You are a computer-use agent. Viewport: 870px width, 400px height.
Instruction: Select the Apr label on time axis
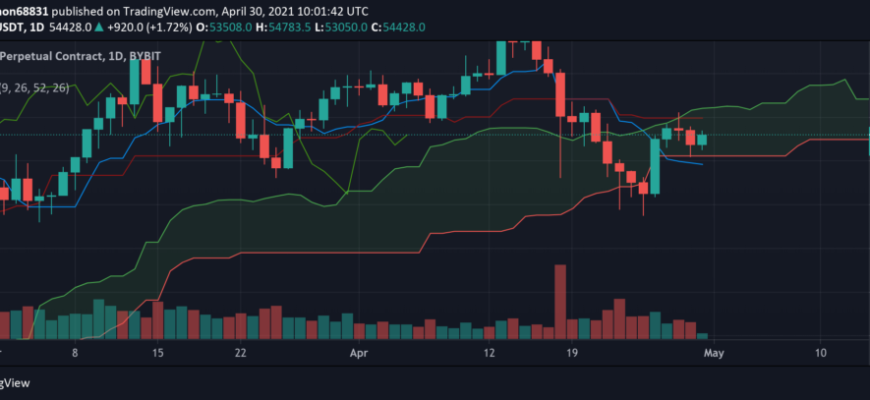click(359, 353)
